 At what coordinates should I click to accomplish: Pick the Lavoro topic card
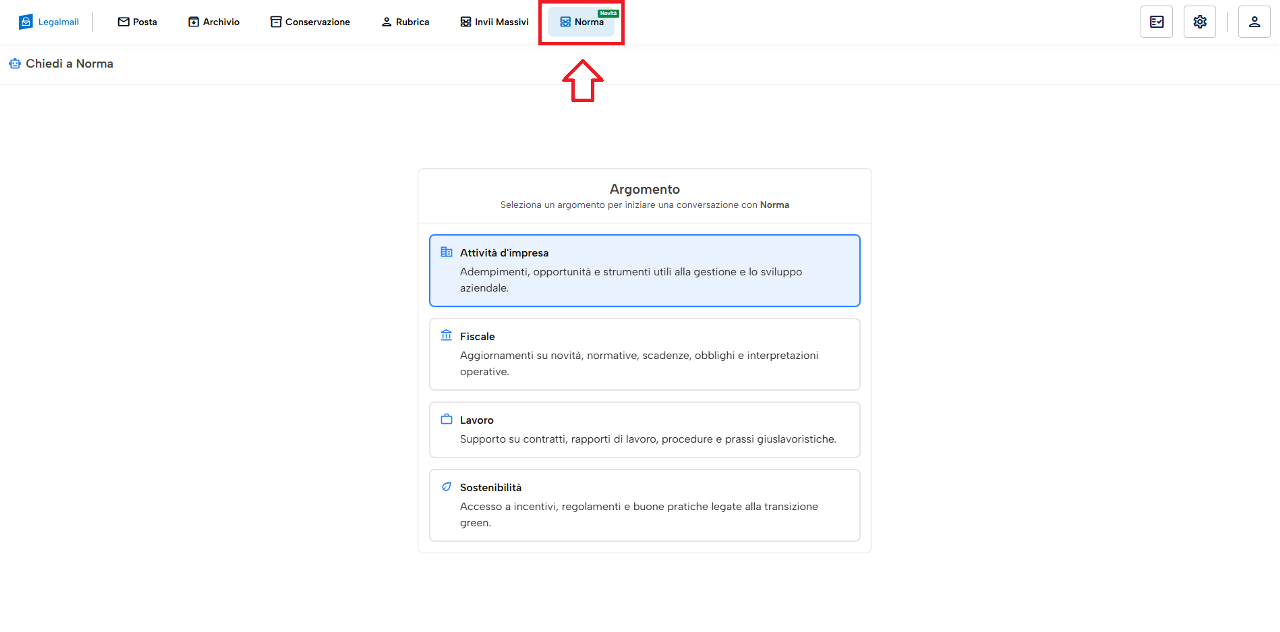645,430
